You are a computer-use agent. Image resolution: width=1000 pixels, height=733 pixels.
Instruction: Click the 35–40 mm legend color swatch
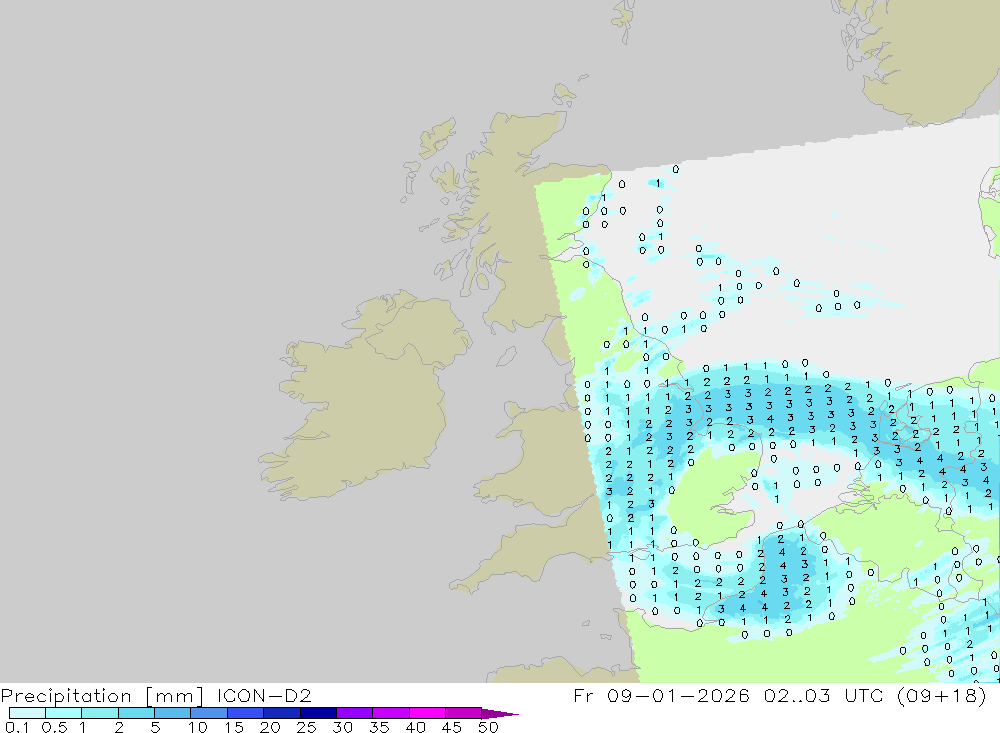coord(390,713)
